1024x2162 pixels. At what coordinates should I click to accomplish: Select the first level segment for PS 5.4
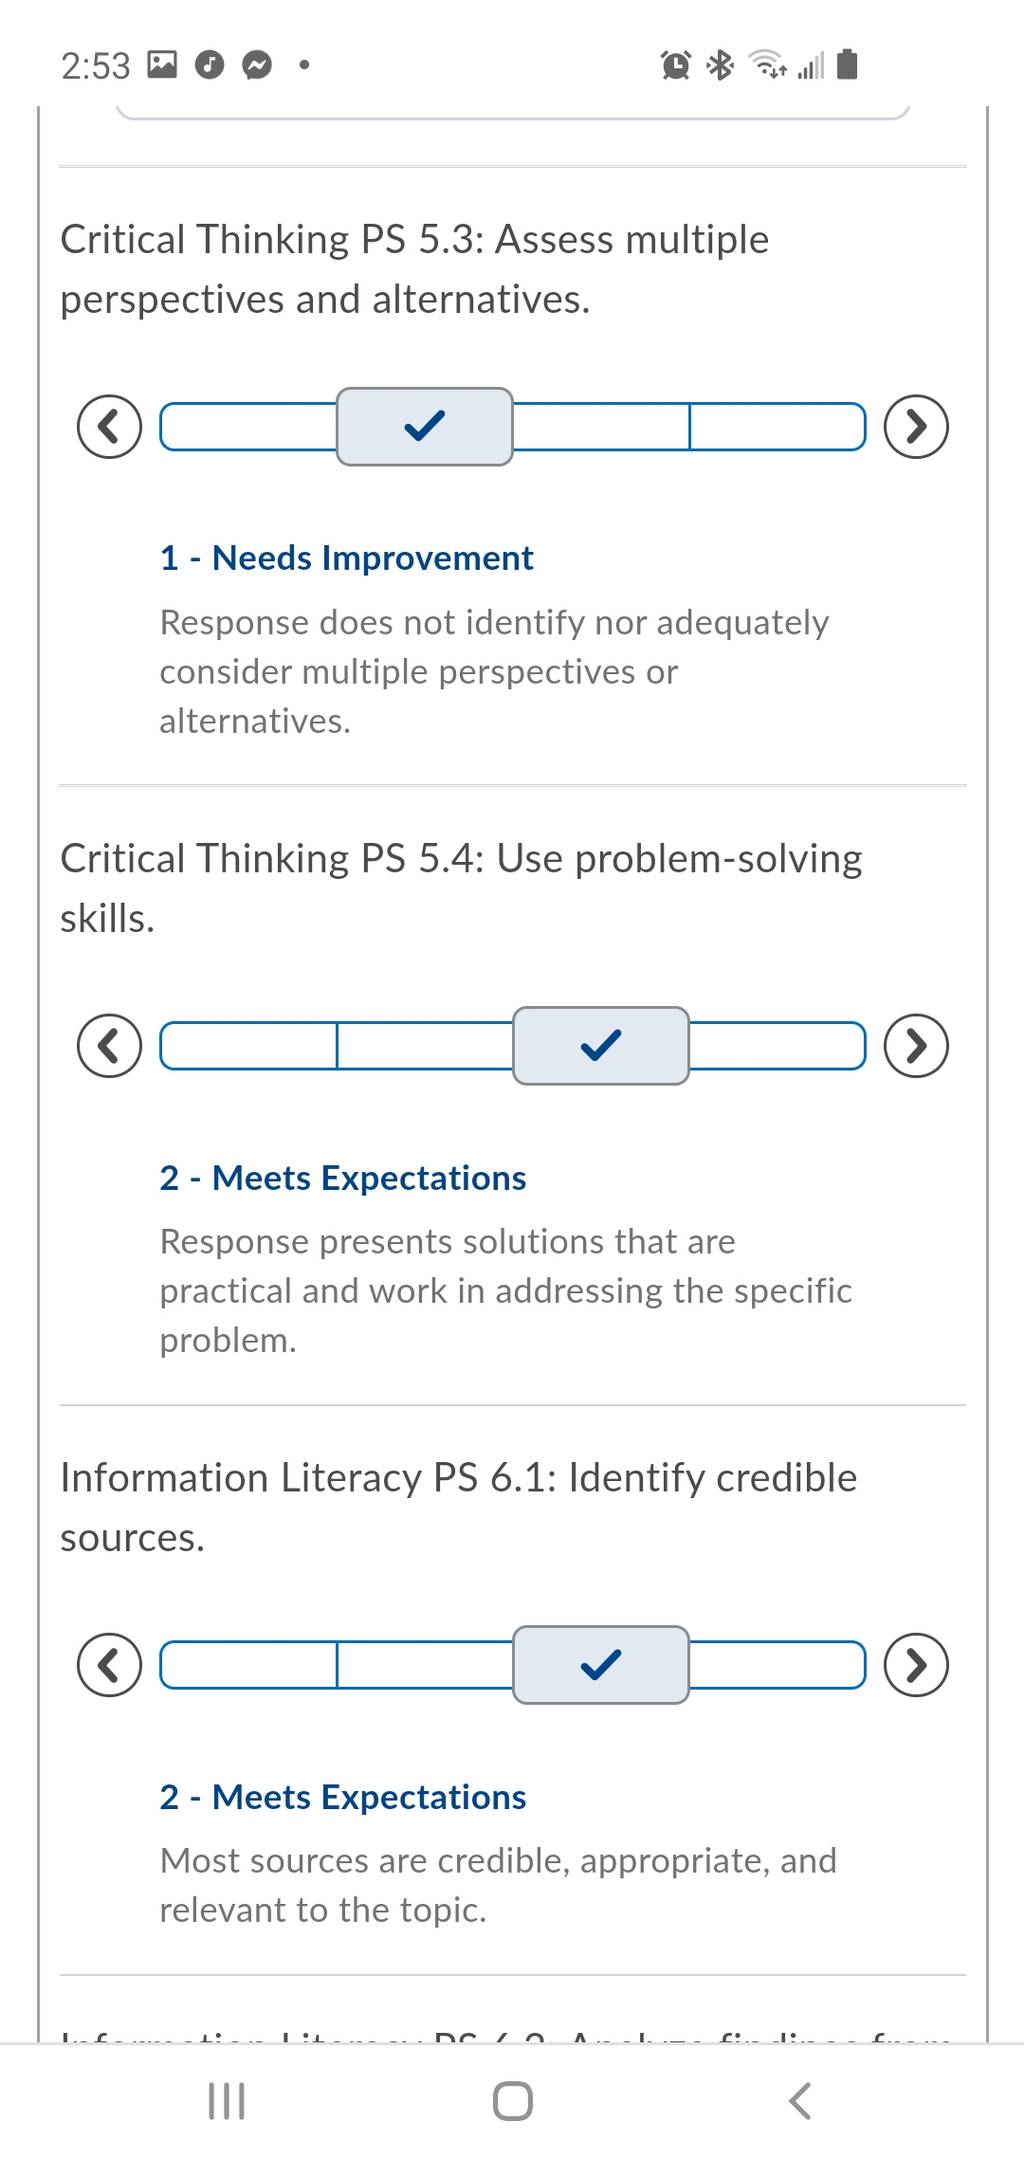pyautogui.click(x=249, y=1046)
